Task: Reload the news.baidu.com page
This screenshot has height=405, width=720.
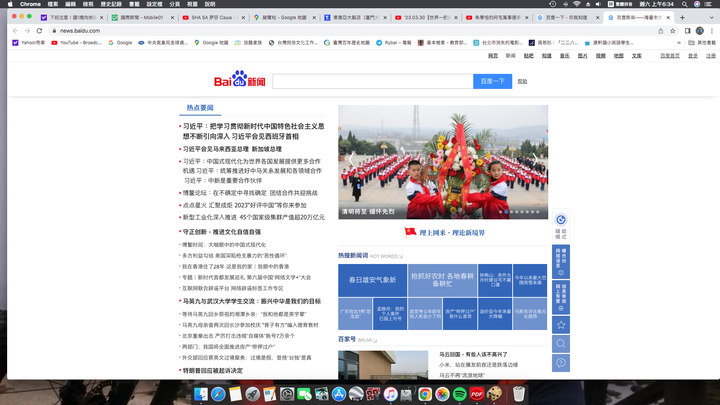Action: [x=39, y=31]
